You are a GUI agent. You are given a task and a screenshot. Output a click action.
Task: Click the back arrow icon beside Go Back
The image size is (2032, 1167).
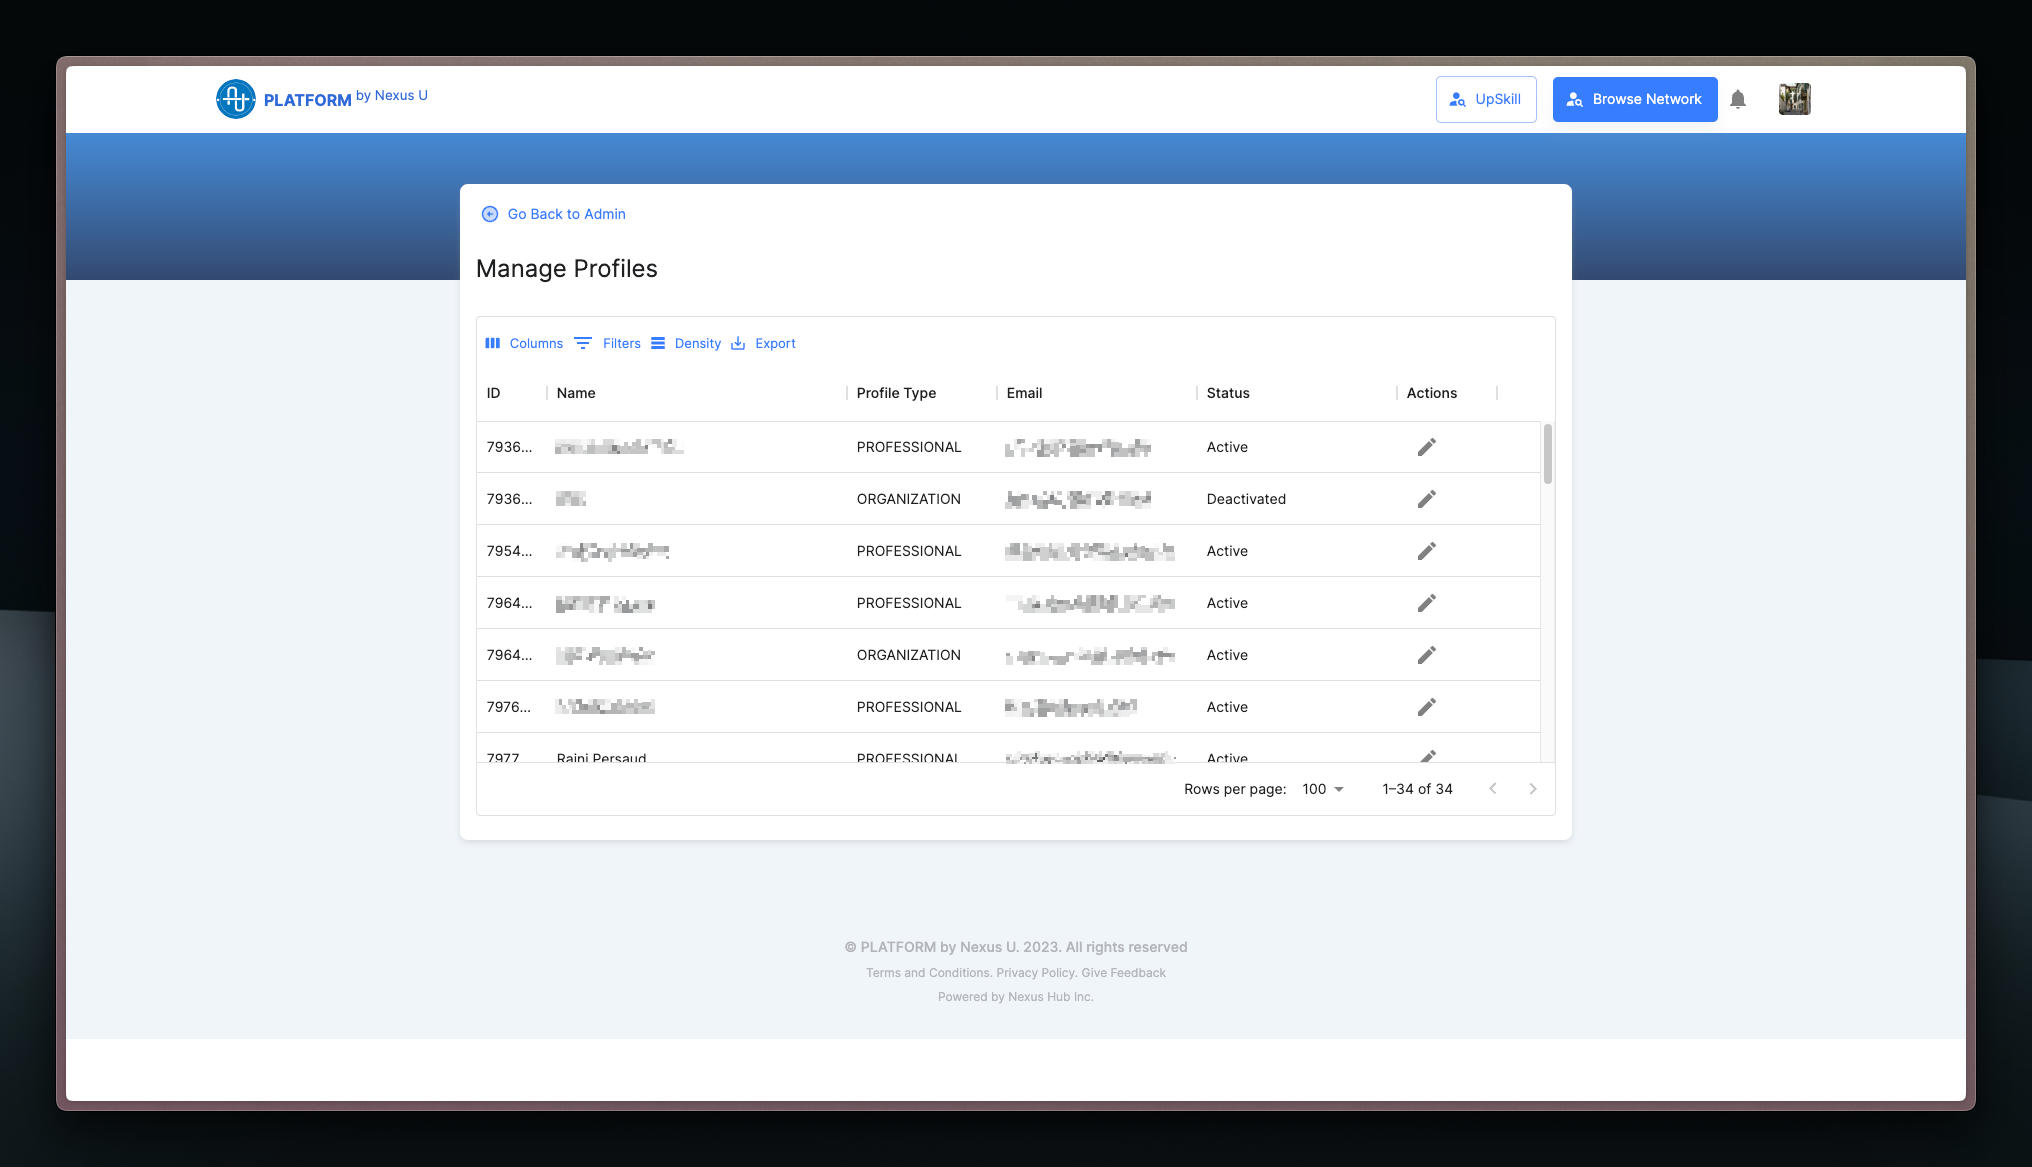point(489,214)
